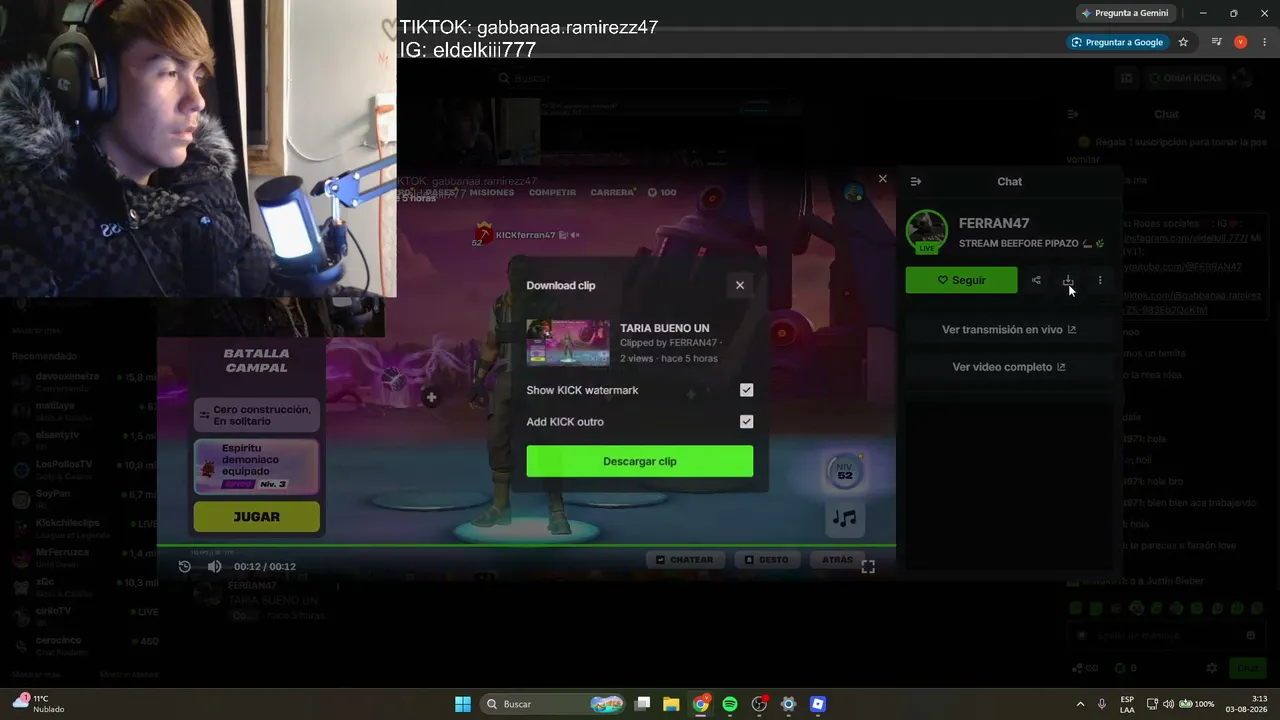Share the clip with the share icon

(1036, 281)
